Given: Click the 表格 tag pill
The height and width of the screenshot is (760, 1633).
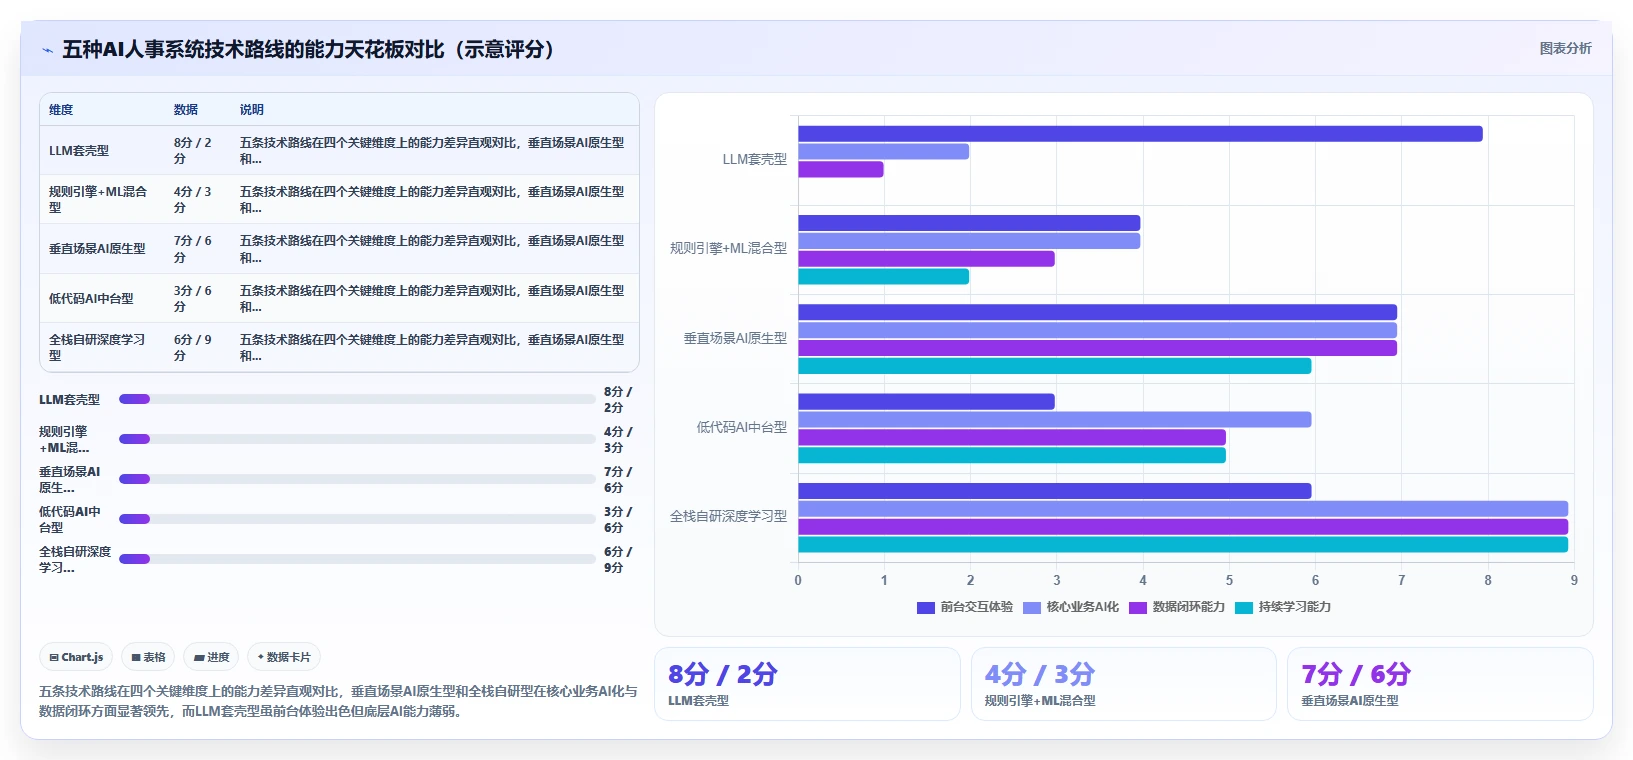Looking at the screenshot, I should pyautogui.click(x=148, y=657).
